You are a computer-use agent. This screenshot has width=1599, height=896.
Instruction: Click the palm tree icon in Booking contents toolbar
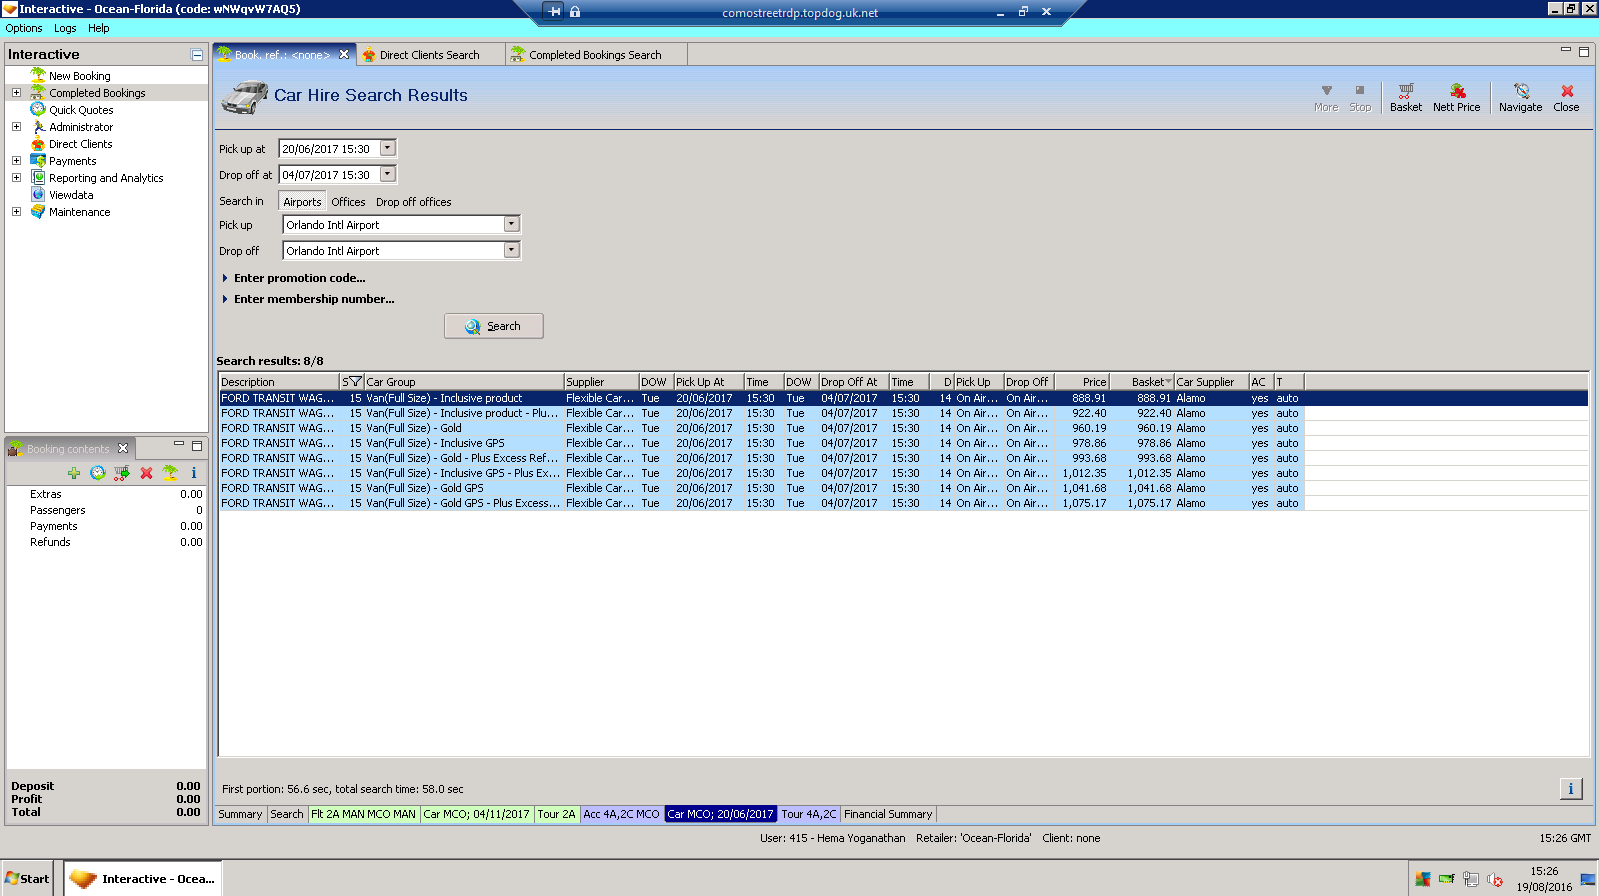click(x=170, y=473)
